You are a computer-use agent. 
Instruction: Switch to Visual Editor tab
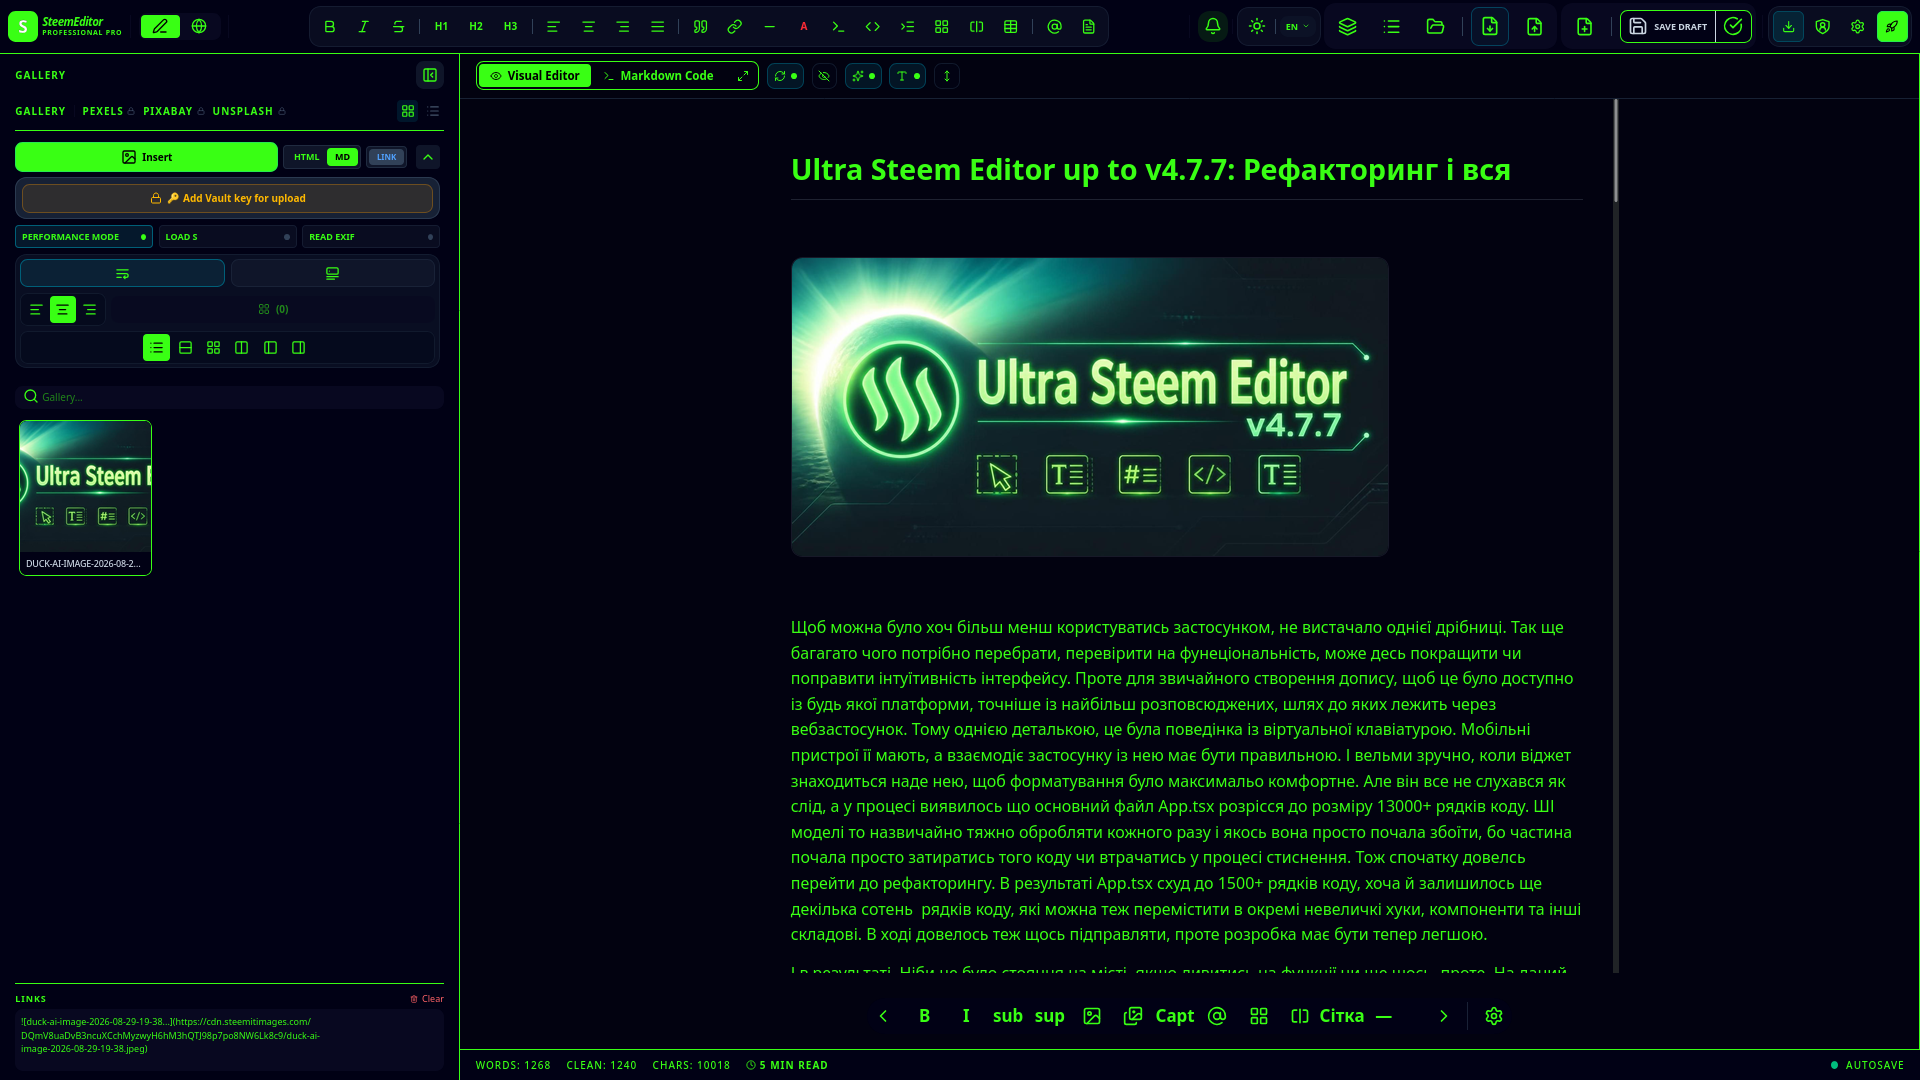click(535, 76)
